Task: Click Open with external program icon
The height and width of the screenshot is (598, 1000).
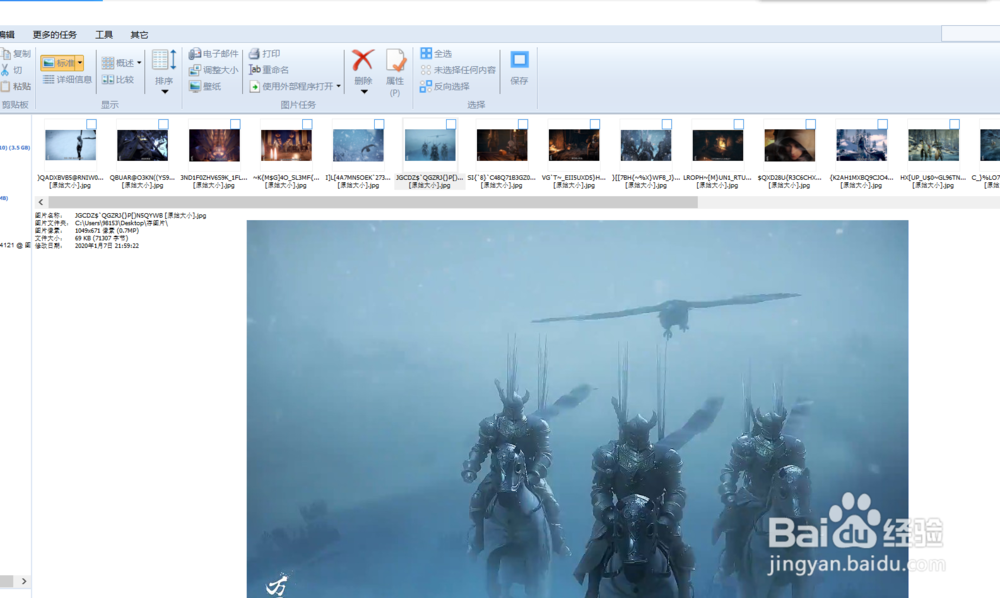Action: 254,86
